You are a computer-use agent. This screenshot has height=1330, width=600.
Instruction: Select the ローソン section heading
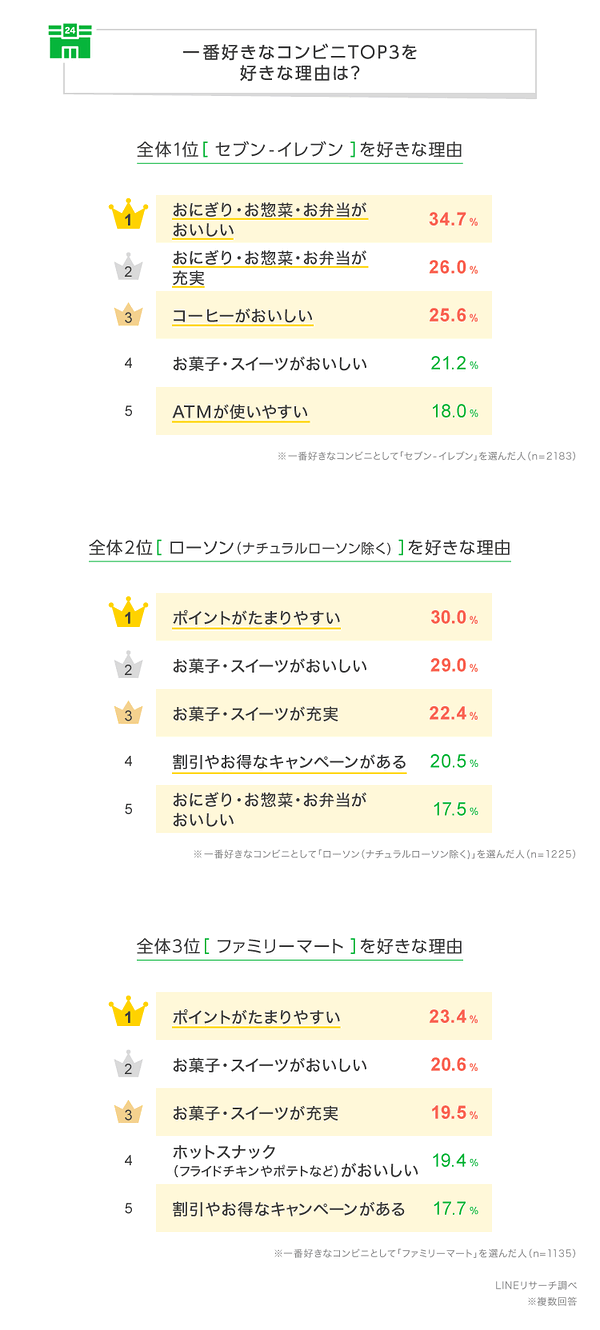pyautogui.click(x=300, y=548)
